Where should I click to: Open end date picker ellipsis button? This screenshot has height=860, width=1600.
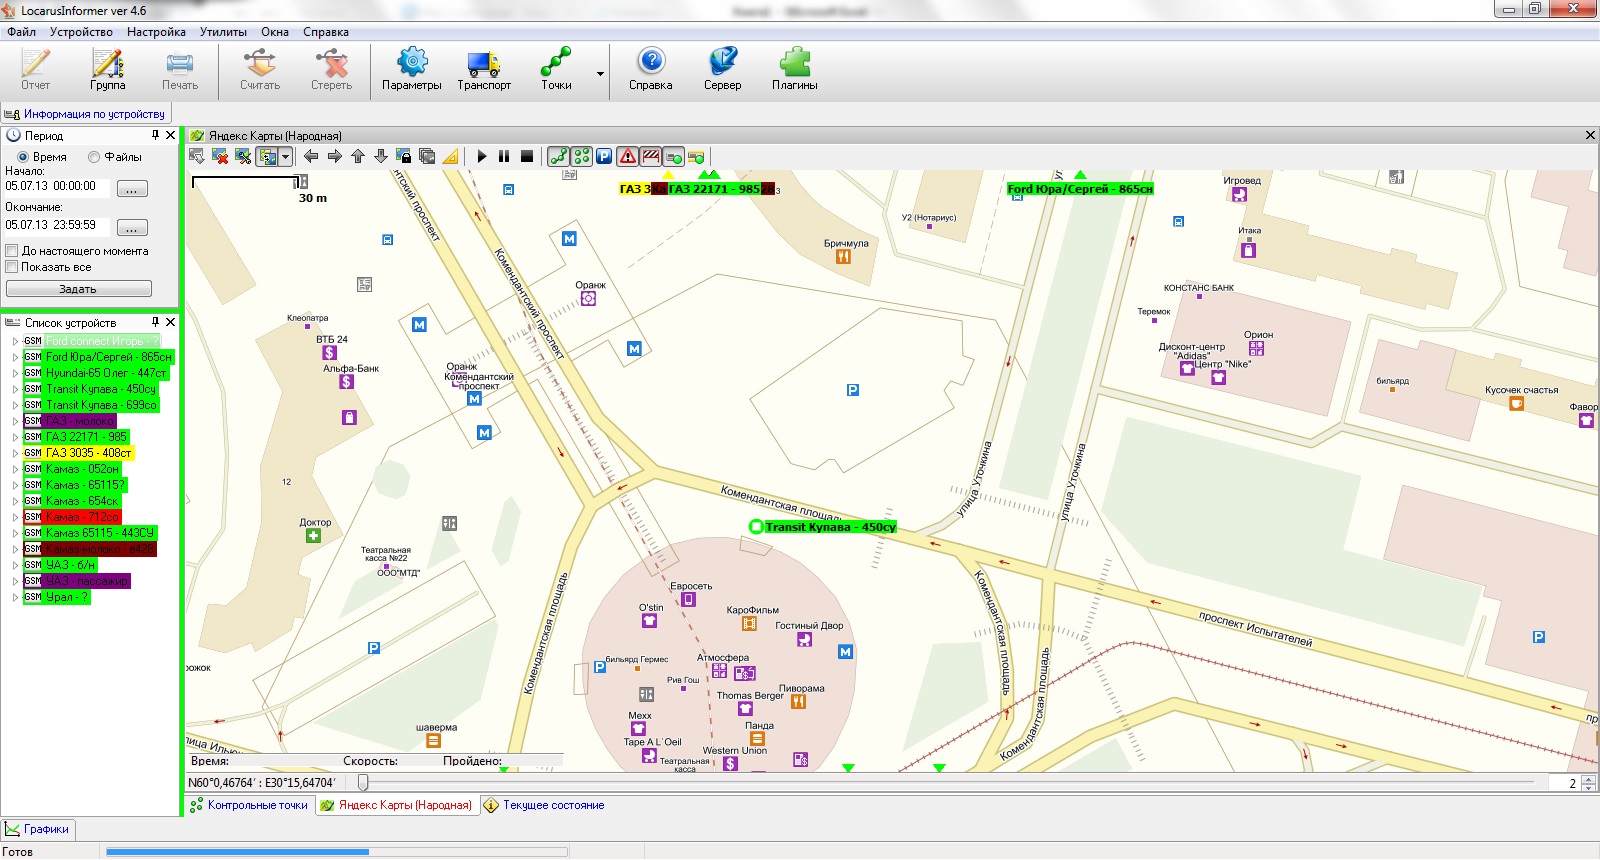click(x=132, y=228)
